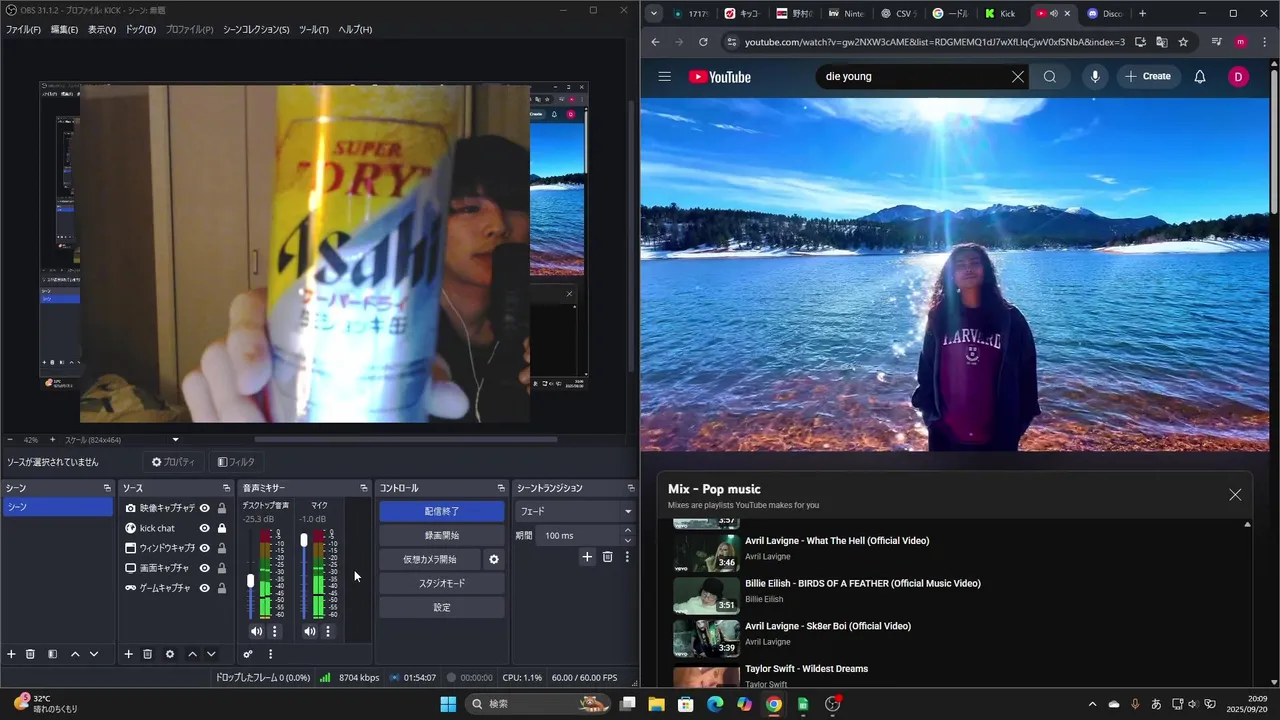Undock the シーン panel via float icon
The height and width of the screenshot is (720, 1280).
107,488
